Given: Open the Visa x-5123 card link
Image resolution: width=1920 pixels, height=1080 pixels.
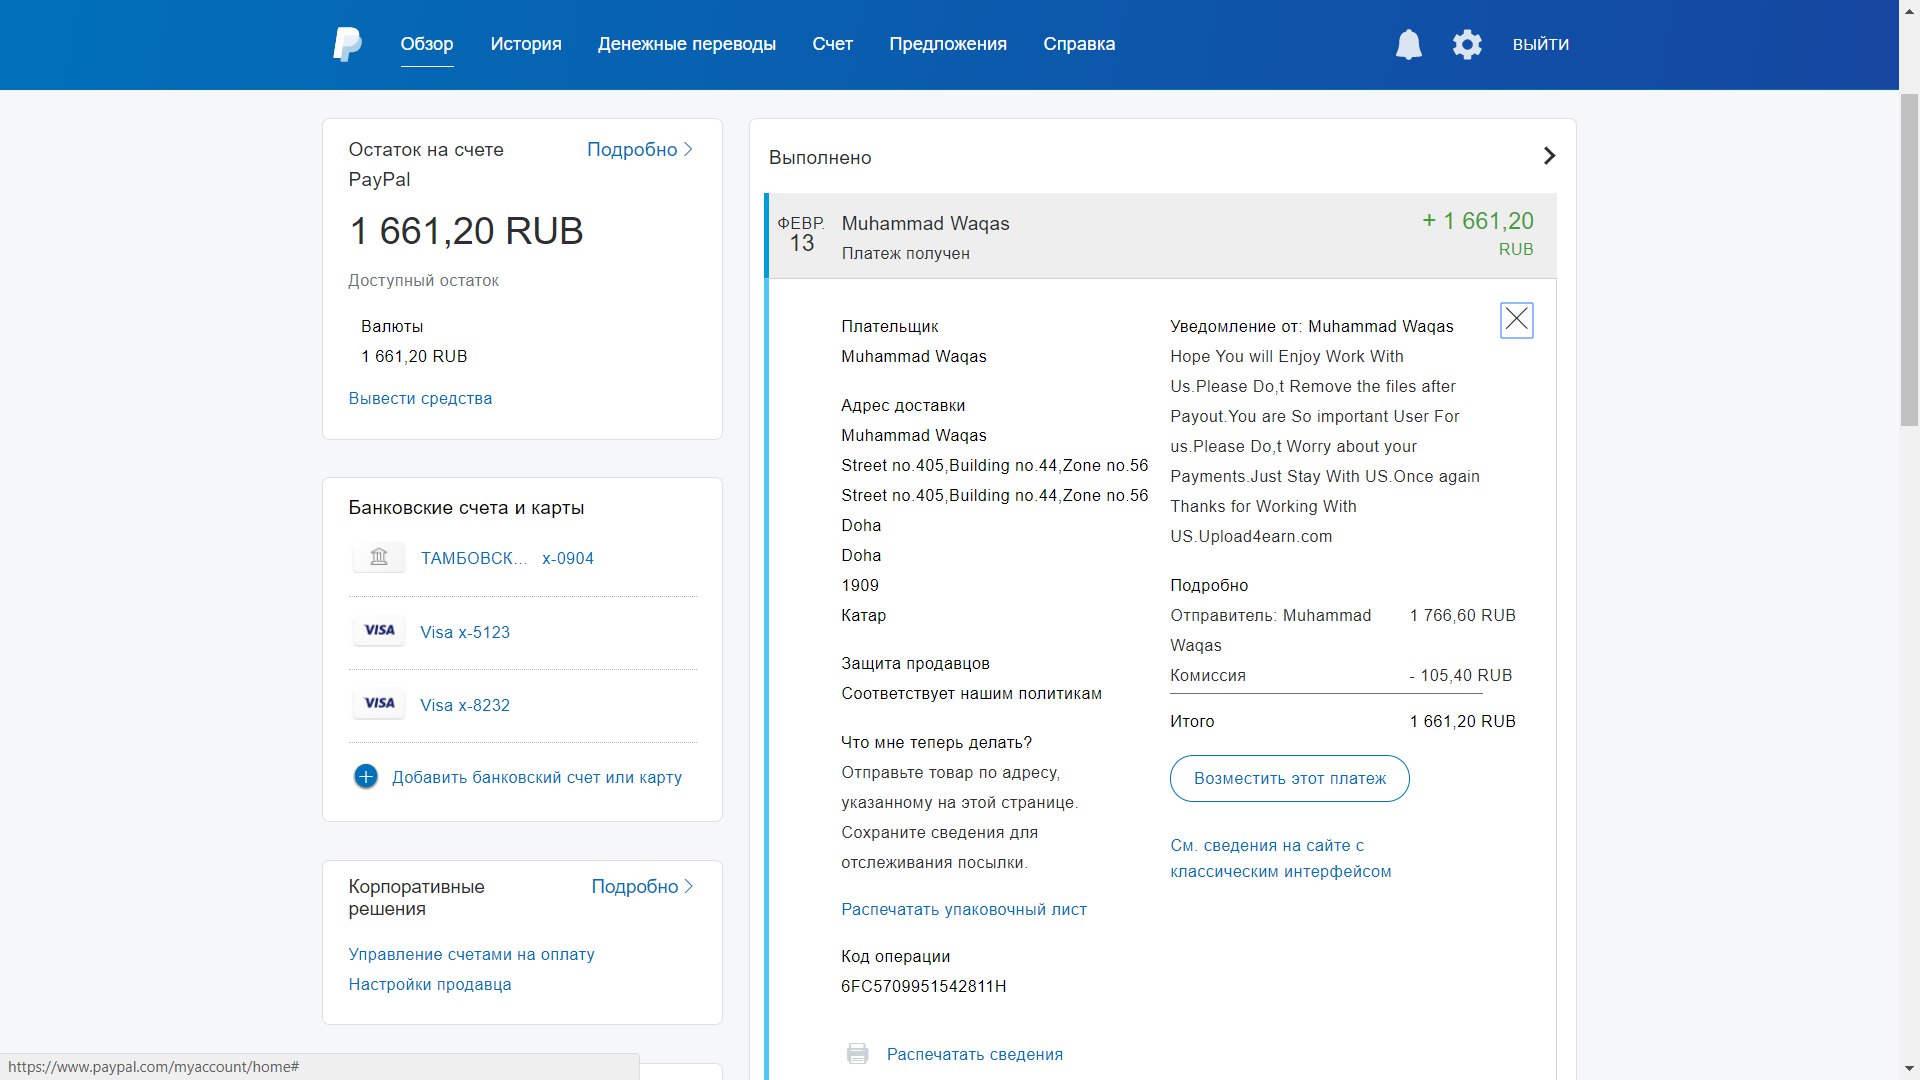Looking at the screenshot, I should coord(465,632).
